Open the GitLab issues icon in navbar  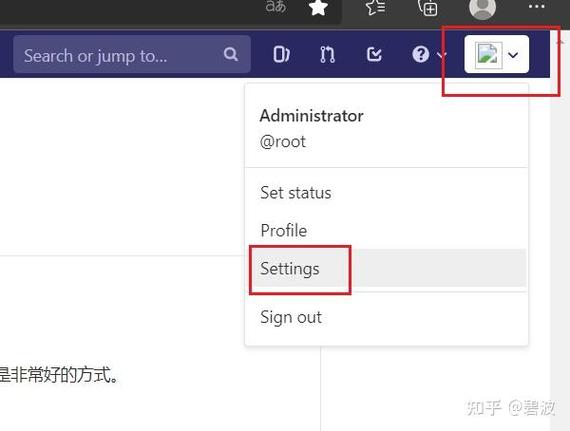point(281,55)
